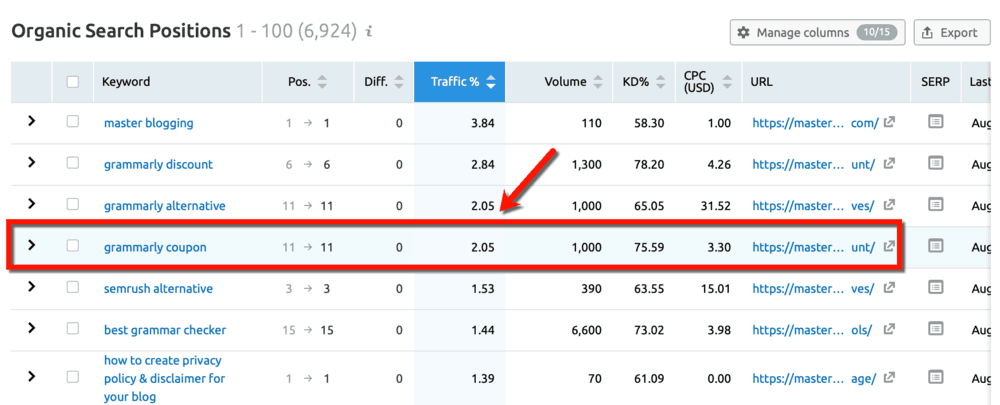Open the URL link in grammarly discount row
This screenshot has height=405, width=1000.
pos(816,165)
